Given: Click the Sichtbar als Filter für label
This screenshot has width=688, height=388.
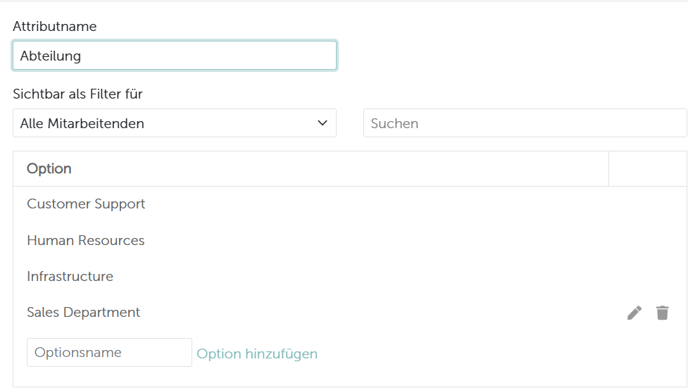Looking at the screenshot, I should click(78, 94).
